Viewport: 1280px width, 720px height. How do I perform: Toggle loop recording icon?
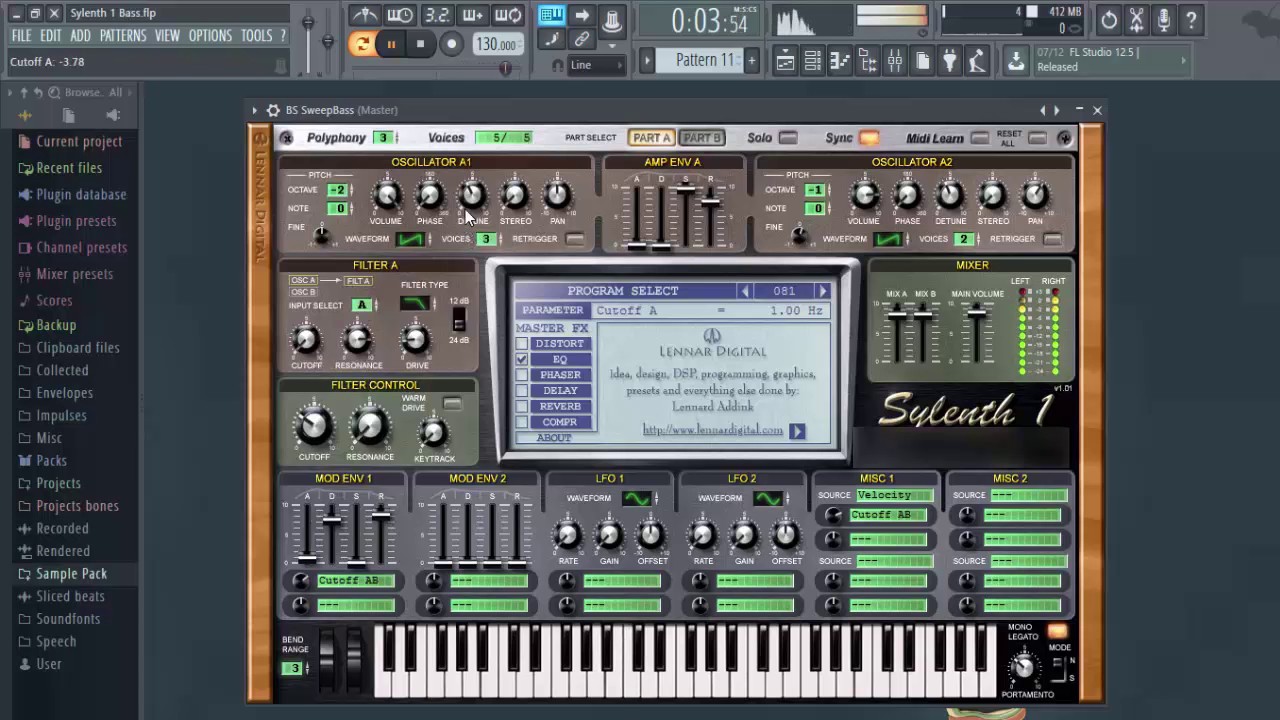509,15
